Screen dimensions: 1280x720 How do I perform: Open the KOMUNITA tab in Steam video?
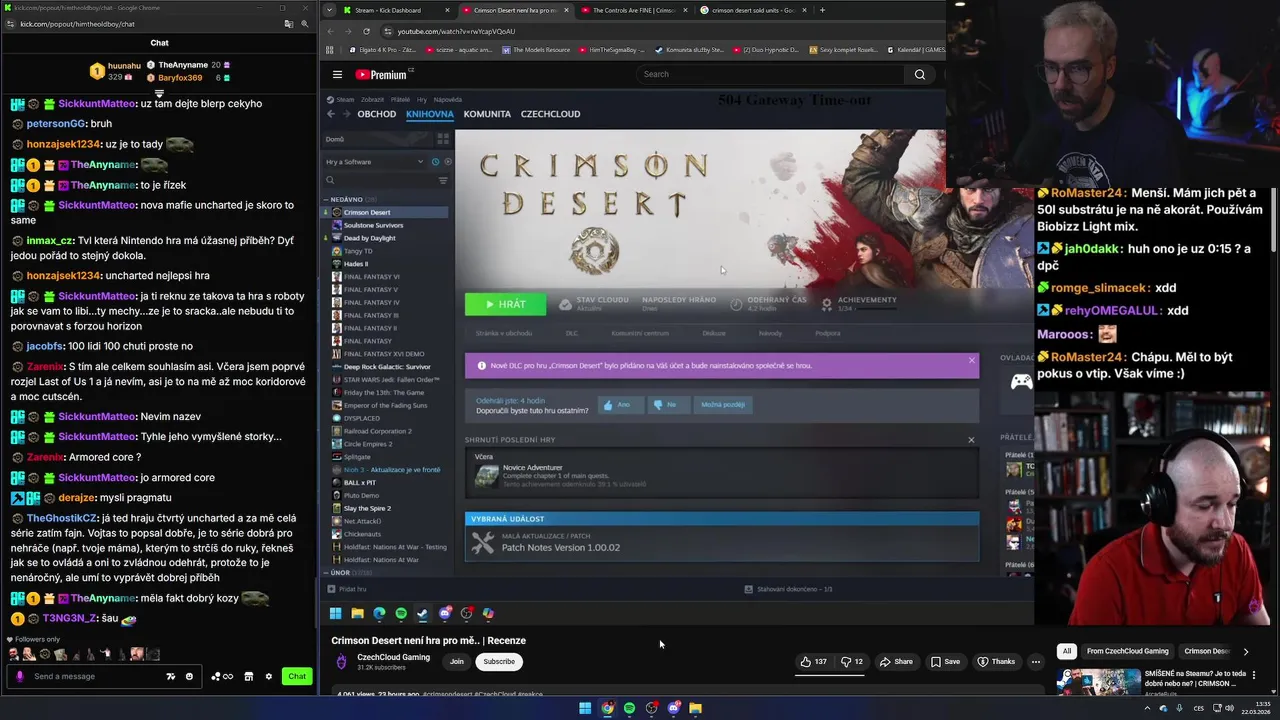487,114
